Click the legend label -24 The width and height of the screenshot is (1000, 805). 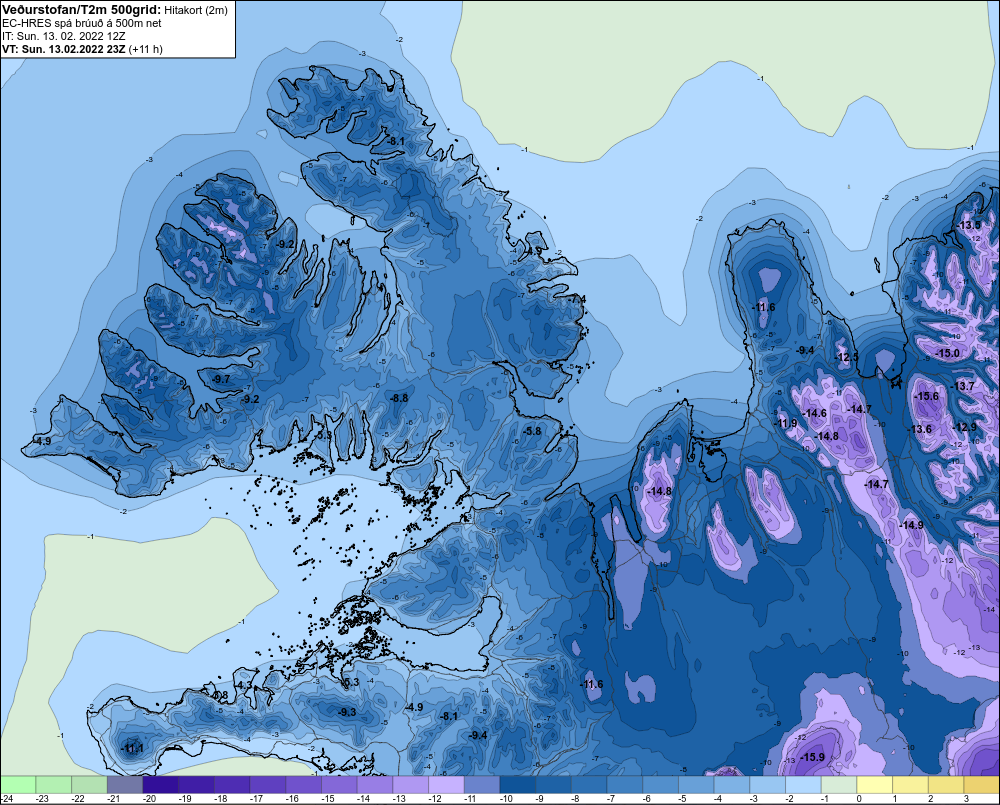(x=7, y=799)
